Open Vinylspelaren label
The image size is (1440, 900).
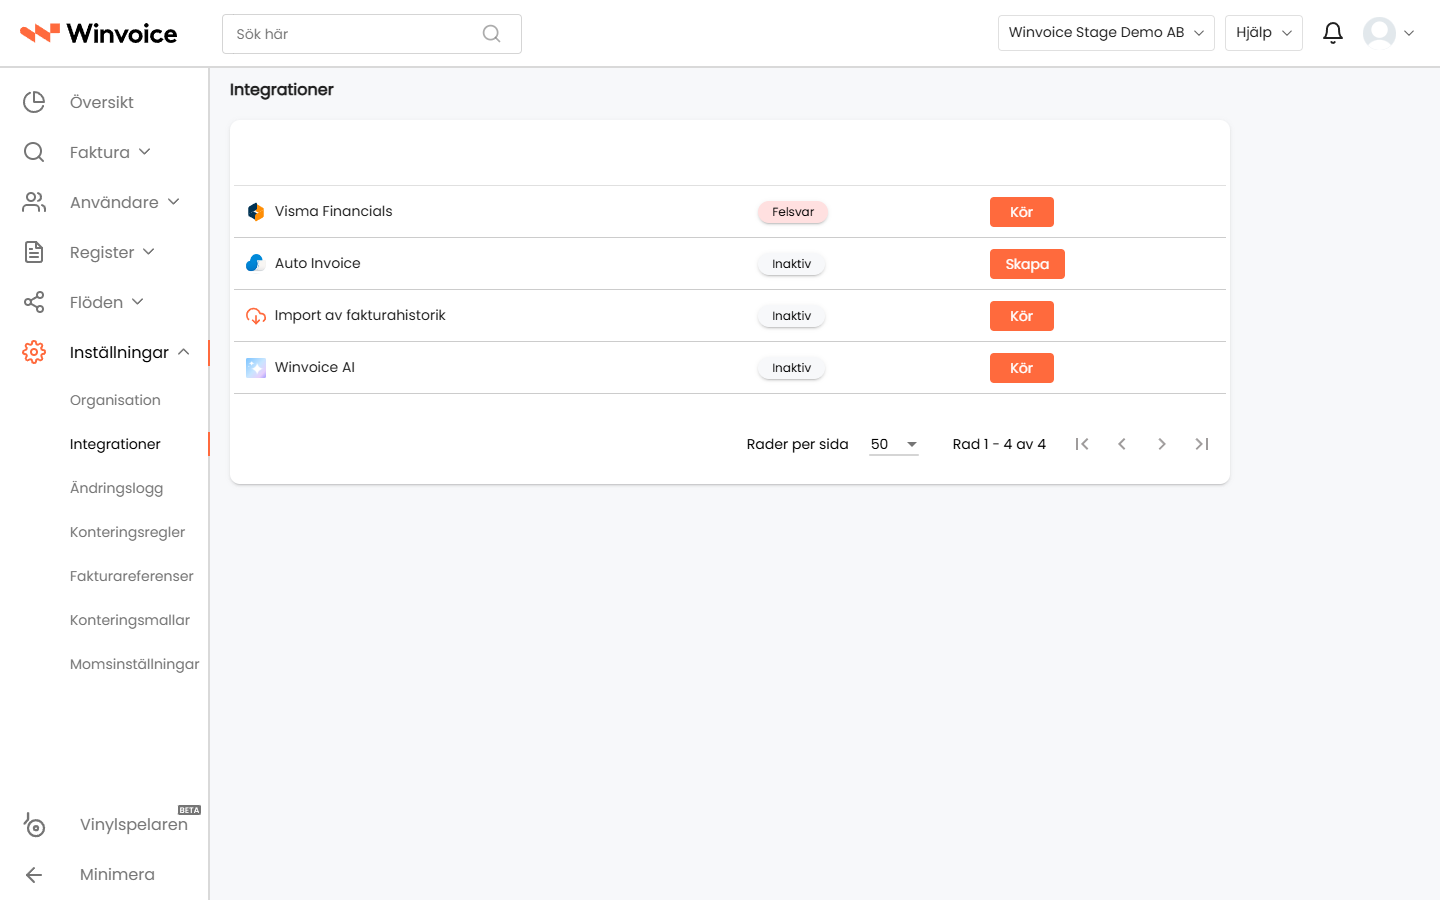point(134,825)
